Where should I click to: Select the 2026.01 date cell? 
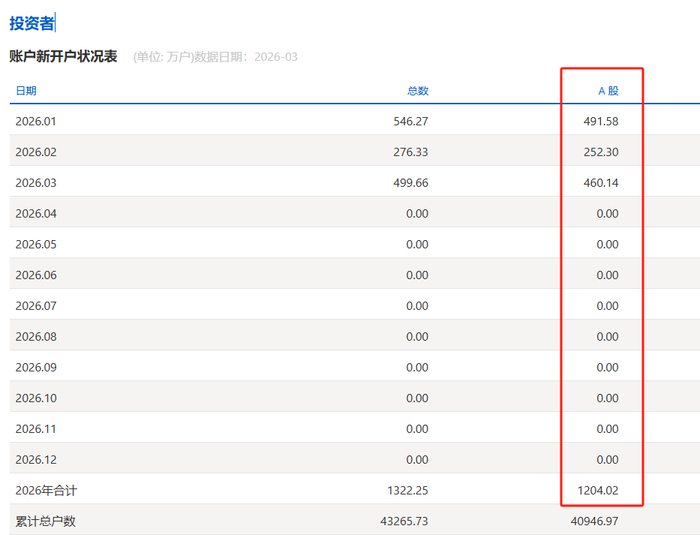click(36, 121)
